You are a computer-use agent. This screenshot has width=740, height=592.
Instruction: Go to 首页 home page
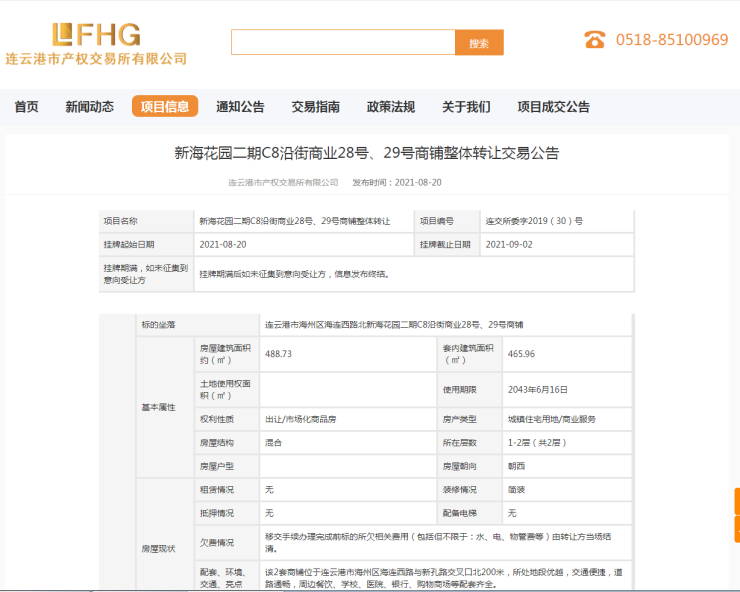pyautogui.click(x=27, y=107)
